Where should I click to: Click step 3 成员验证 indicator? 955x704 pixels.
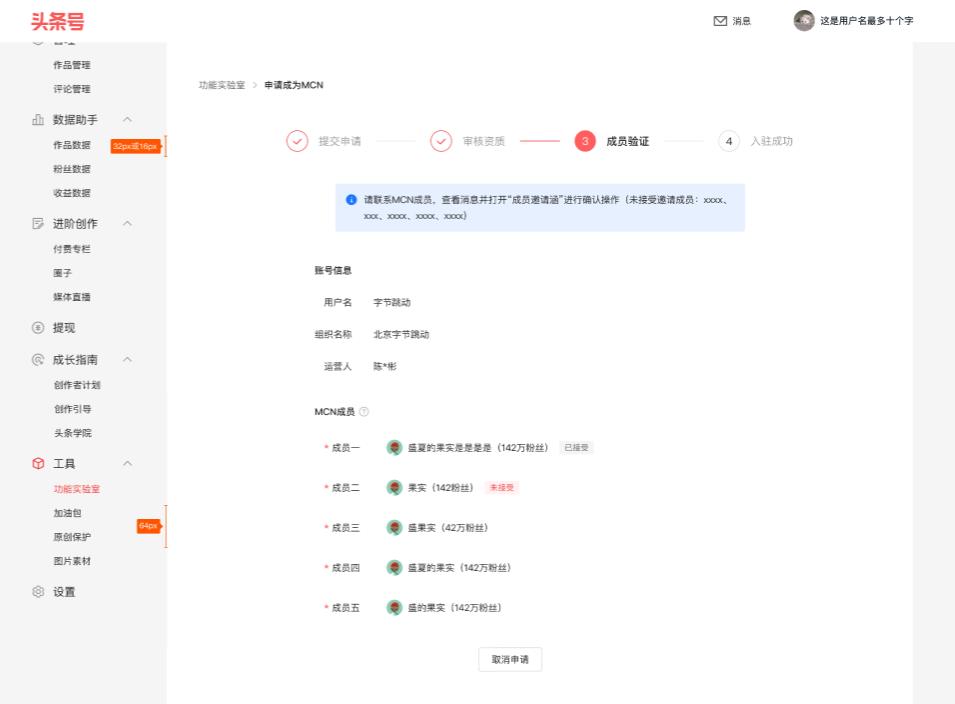(x=585, y=141)
